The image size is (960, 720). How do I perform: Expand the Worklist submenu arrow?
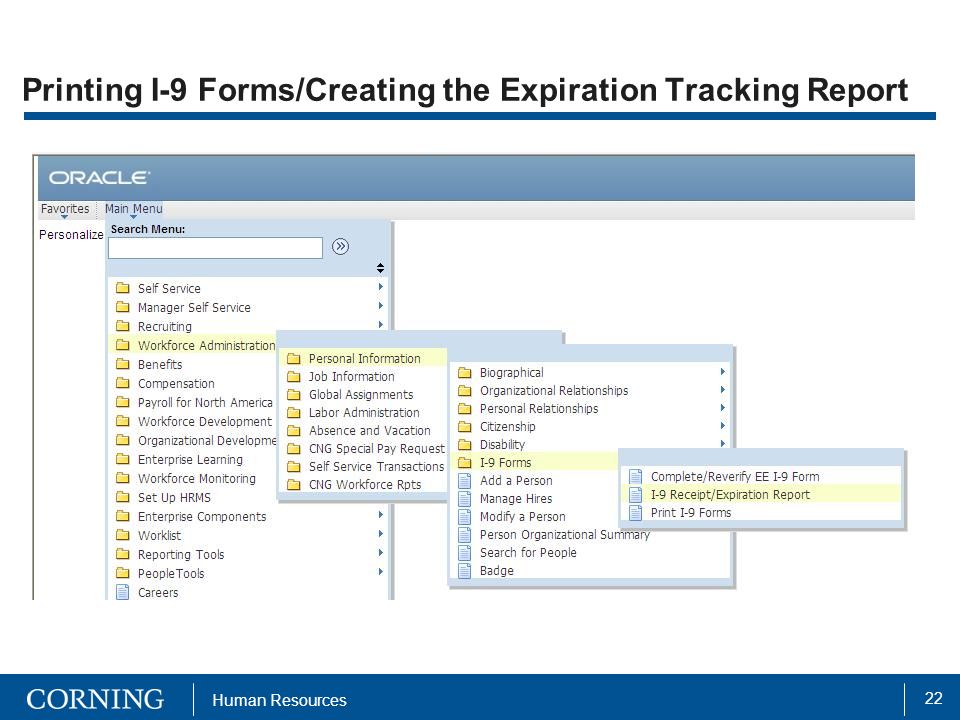pyautogui.click(x=380, y=534)
